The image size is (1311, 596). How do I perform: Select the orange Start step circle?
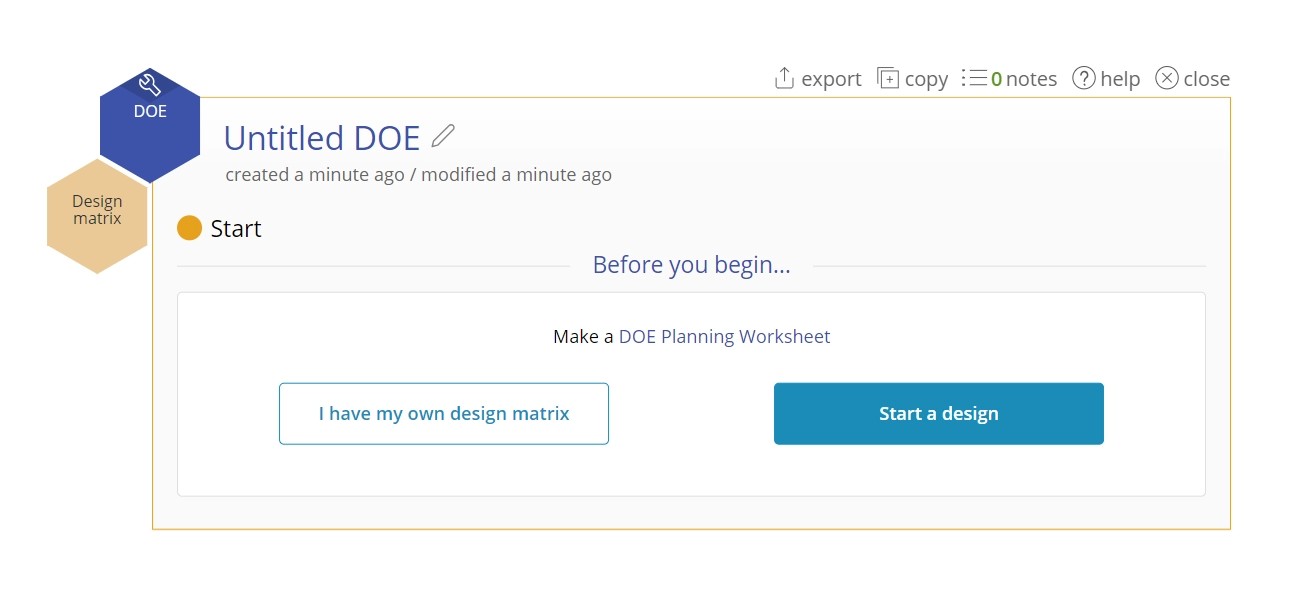[190, 228]
